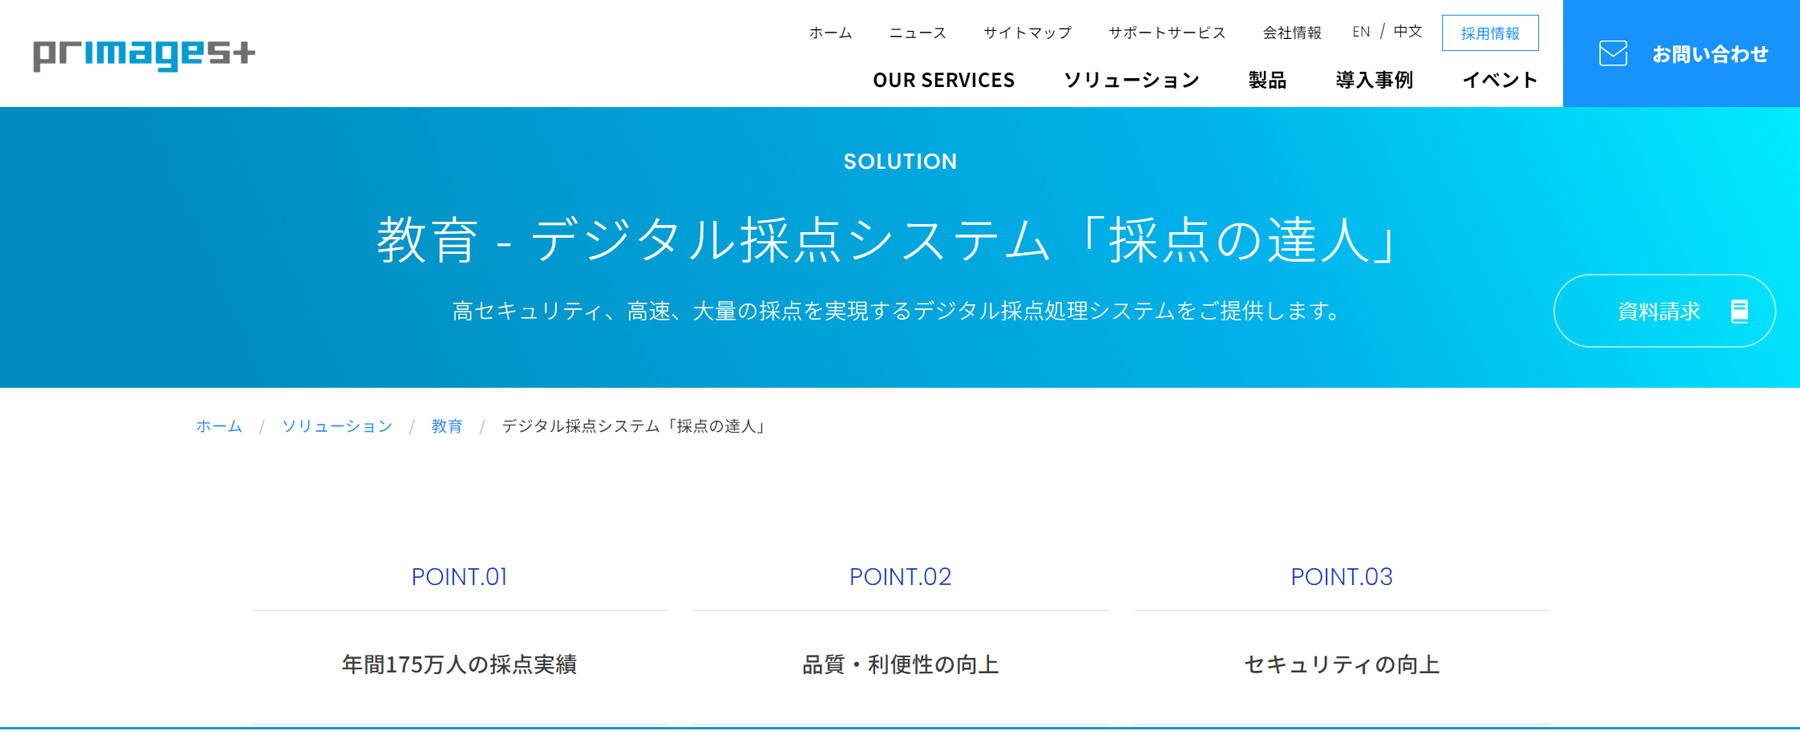The height and width of the screenshot is (733, 1800).
Task: Open the 導入事例 menu
Action: click(x=1374, y=80)
